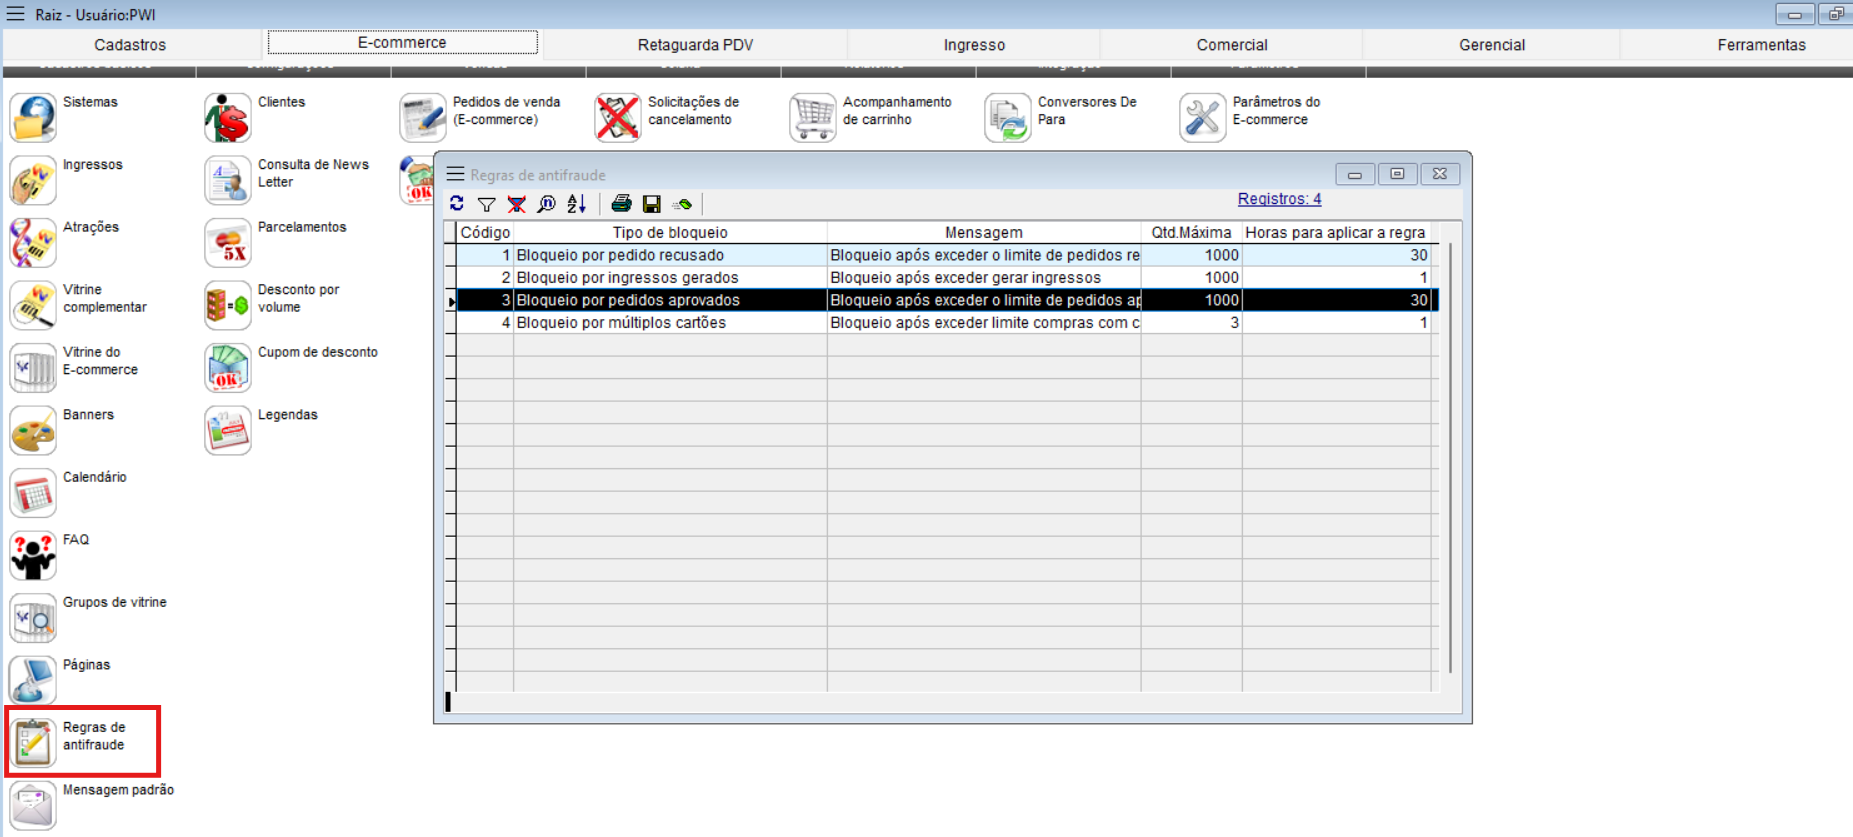Viewport: 1853px width, 837px height.
Task: Print records using the printer icon
Action: 621,204
